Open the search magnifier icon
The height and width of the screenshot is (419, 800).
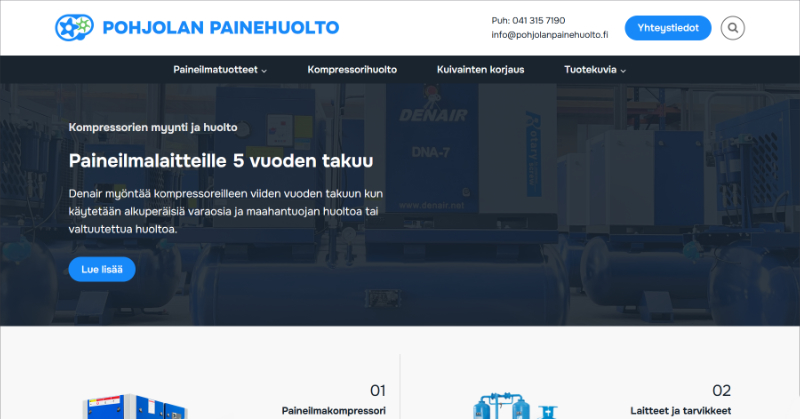pyautogui.click(x=733, y=28)
